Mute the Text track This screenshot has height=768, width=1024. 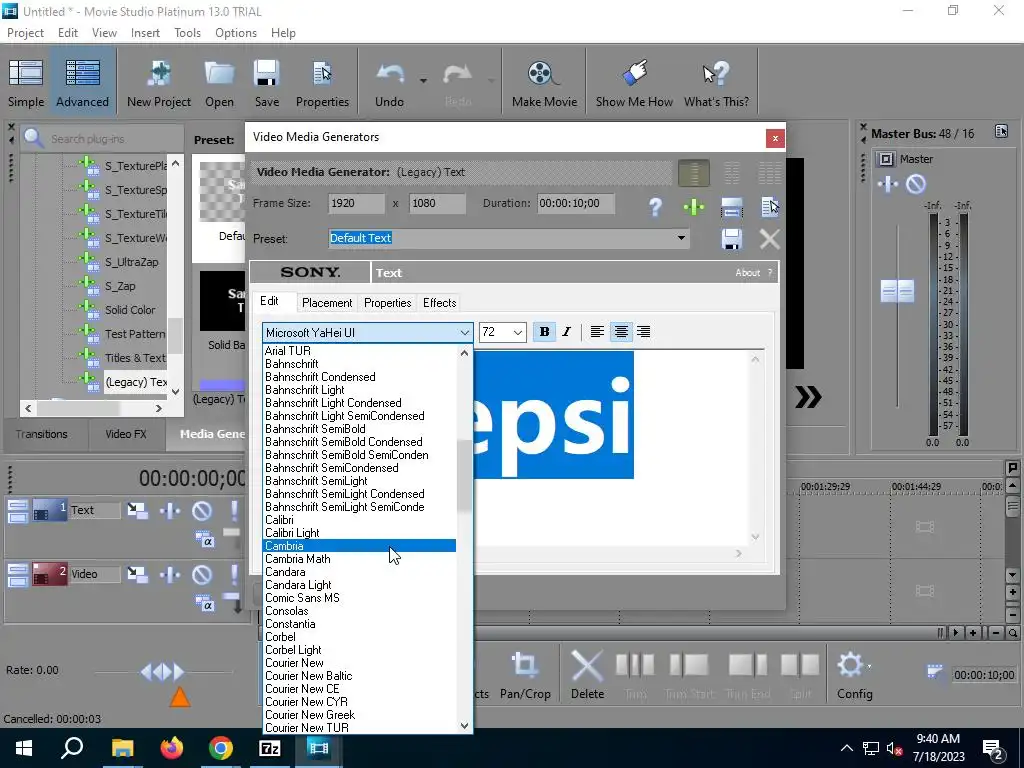point(202,510)
